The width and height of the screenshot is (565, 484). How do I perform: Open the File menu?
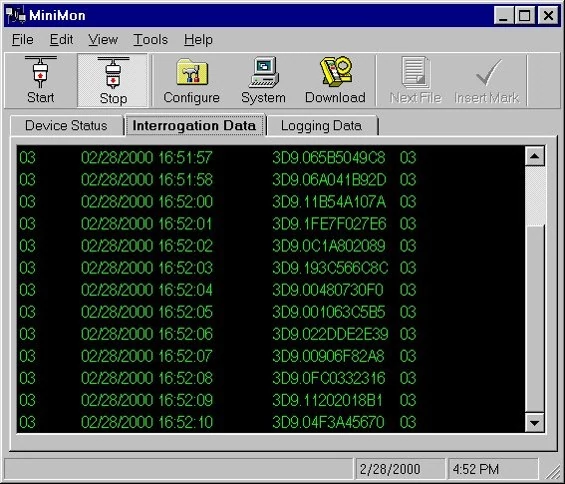23,39
